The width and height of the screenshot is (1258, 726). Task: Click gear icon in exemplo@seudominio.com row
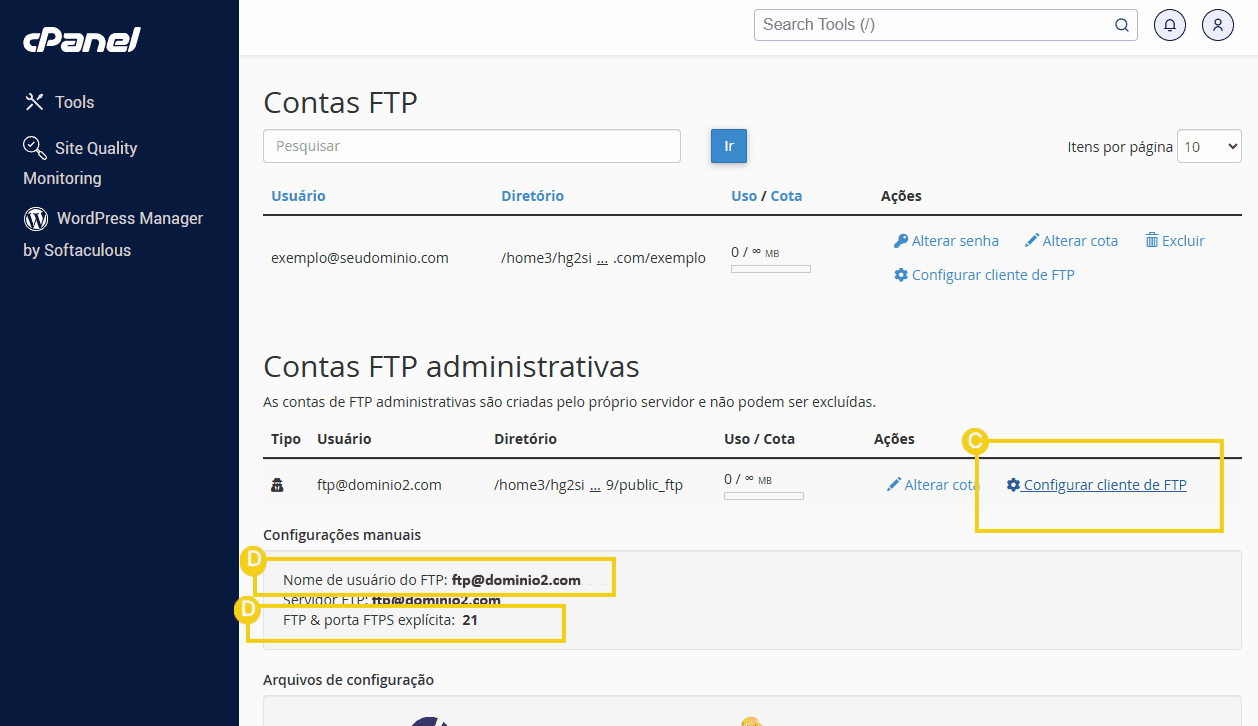click(901, 275)
